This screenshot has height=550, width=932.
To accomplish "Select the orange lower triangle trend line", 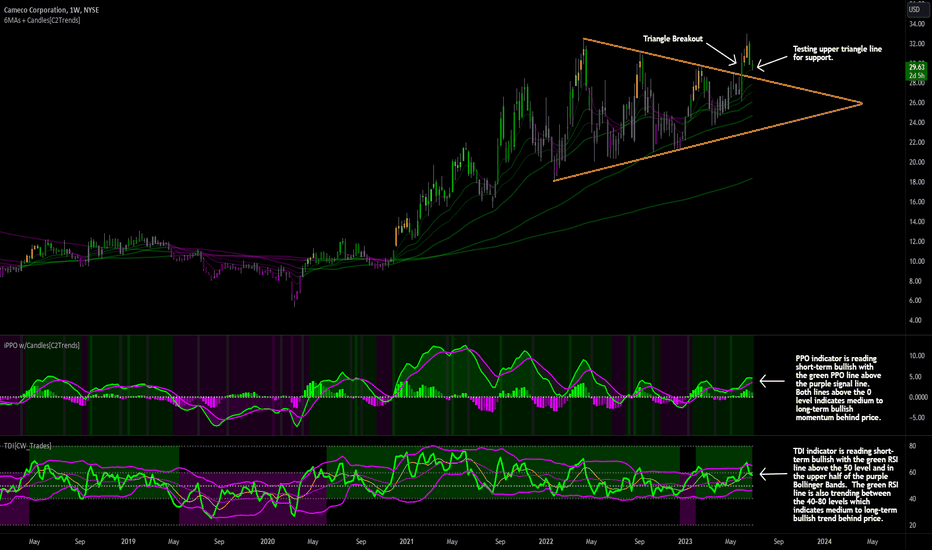I will (x=707, y=142).
